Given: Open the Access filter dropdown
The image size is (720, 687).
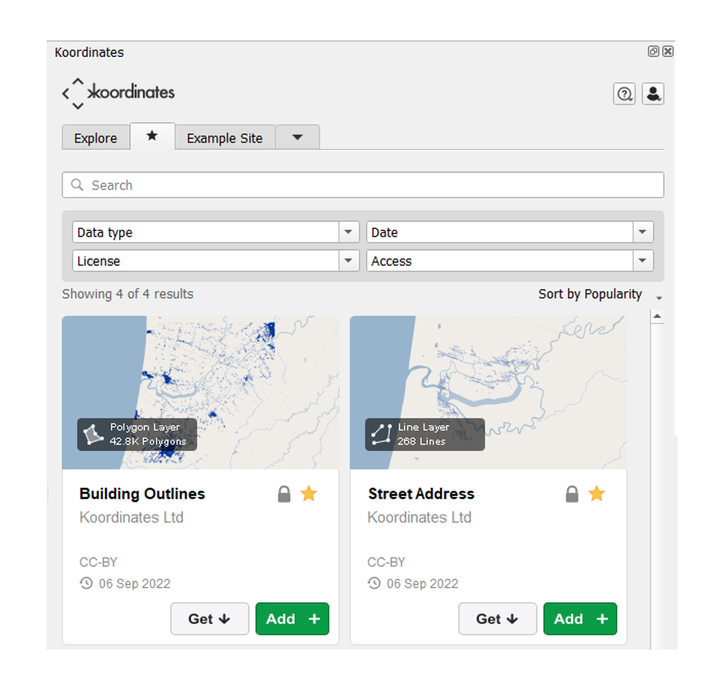Looking at the screenshot, I should point(510,261).
